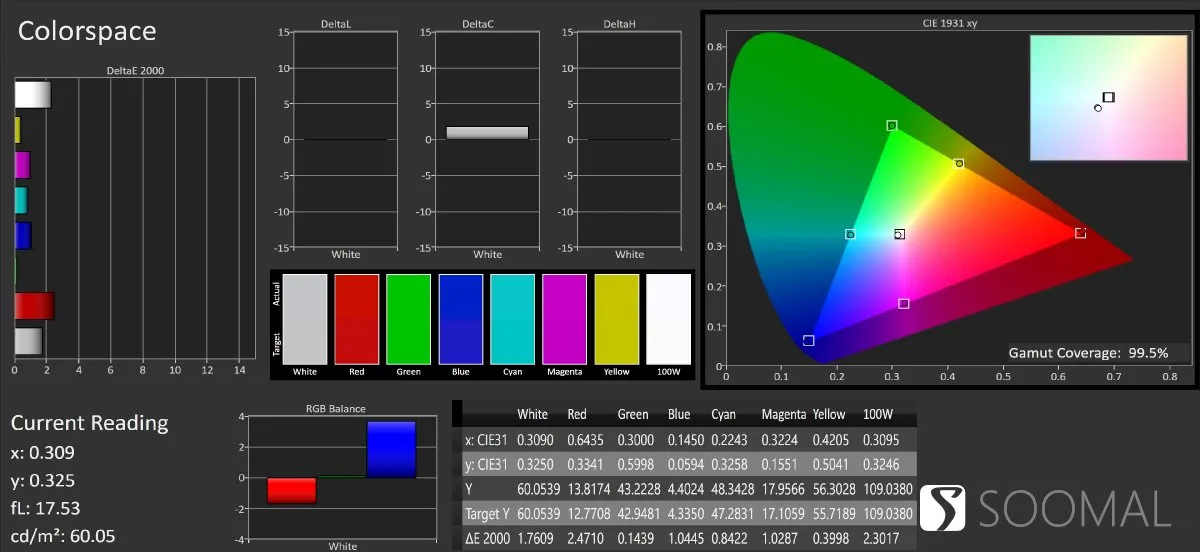Click the White ΔE 2000 value 1.7609

534,539
